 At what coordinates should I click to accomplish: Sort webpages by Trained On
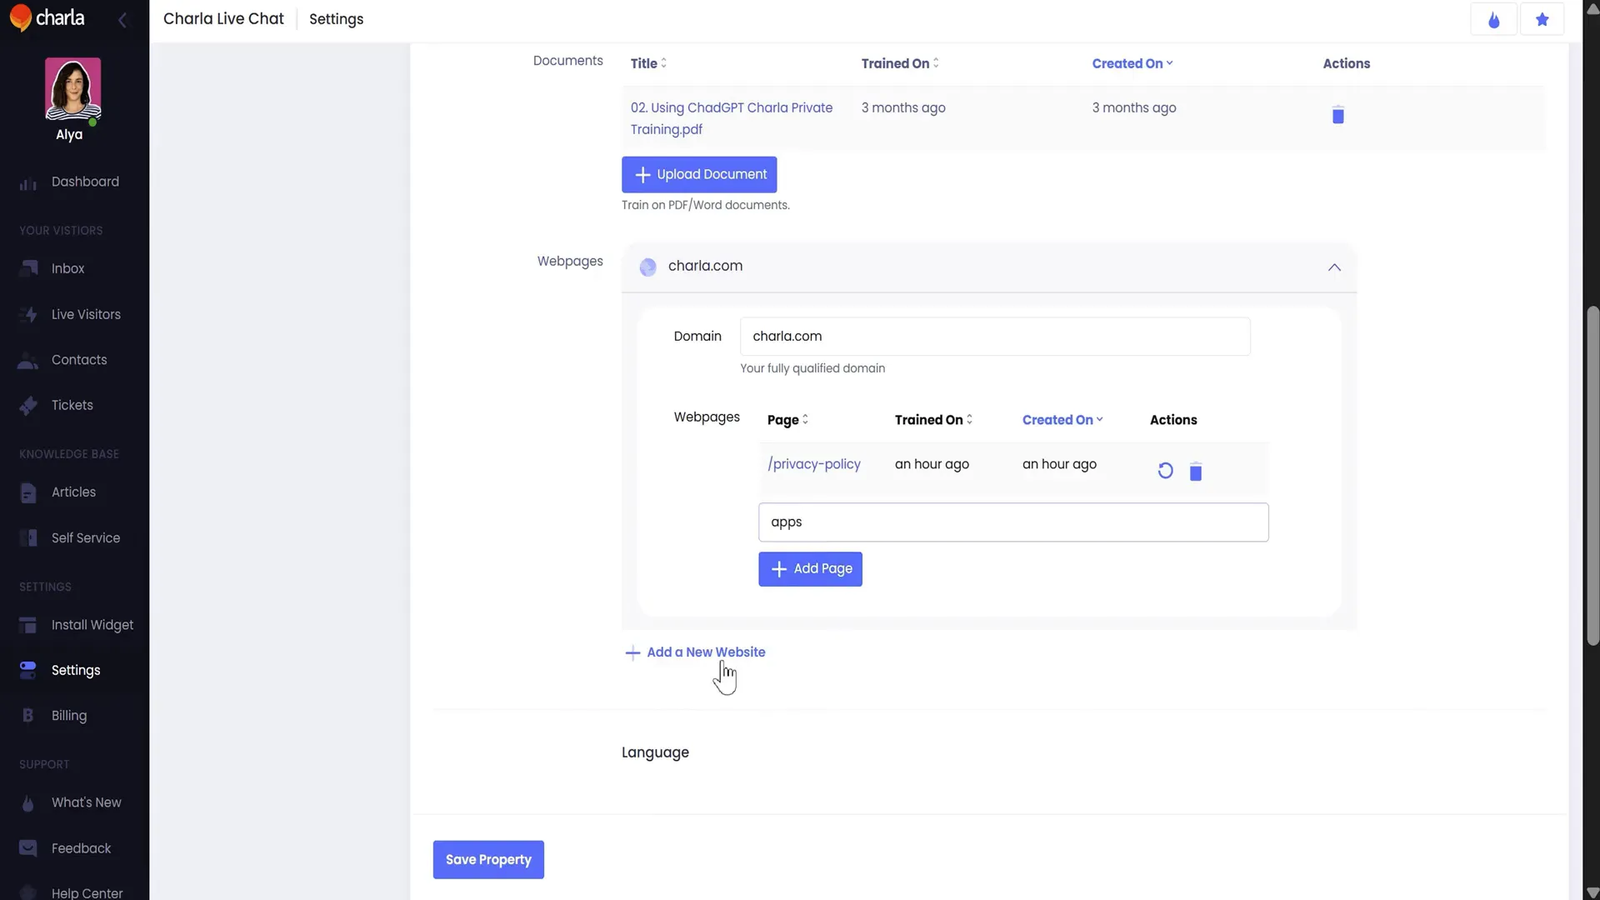point(932,419)
